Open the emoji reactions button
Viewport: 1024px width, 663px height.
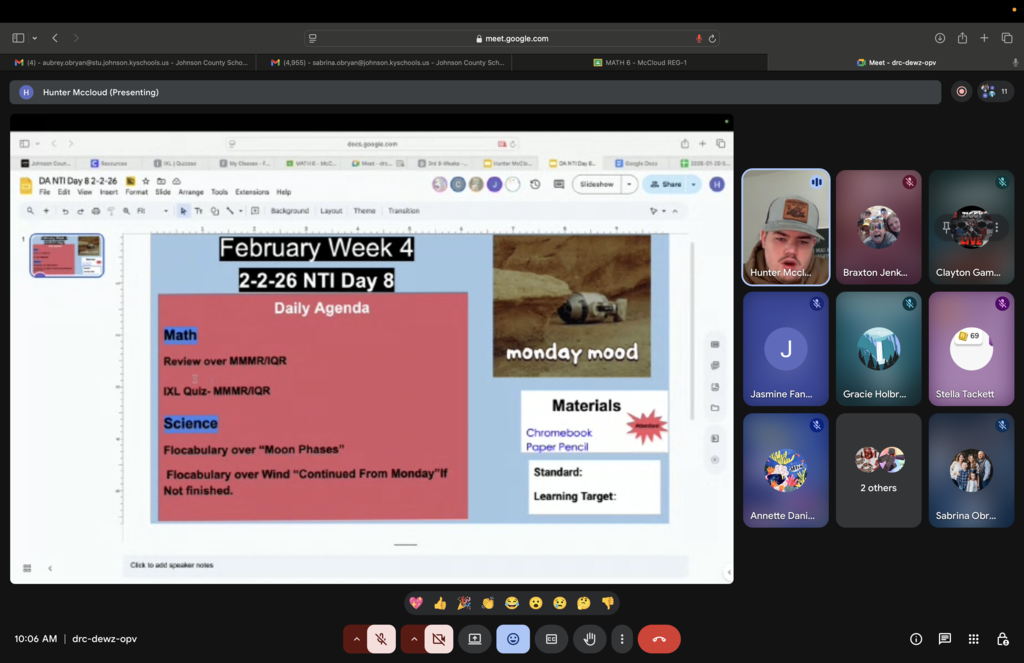coord(513,639)
